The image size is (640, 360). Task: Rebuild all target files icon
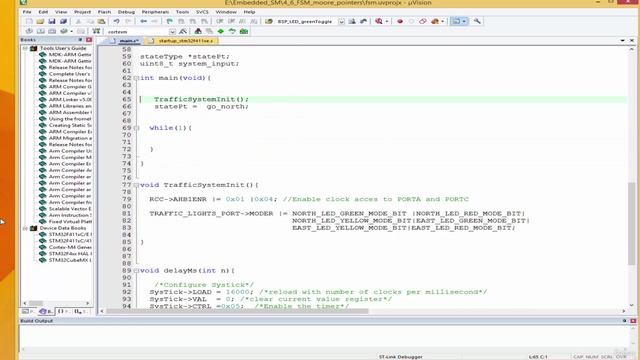click(x=52, y=31)
